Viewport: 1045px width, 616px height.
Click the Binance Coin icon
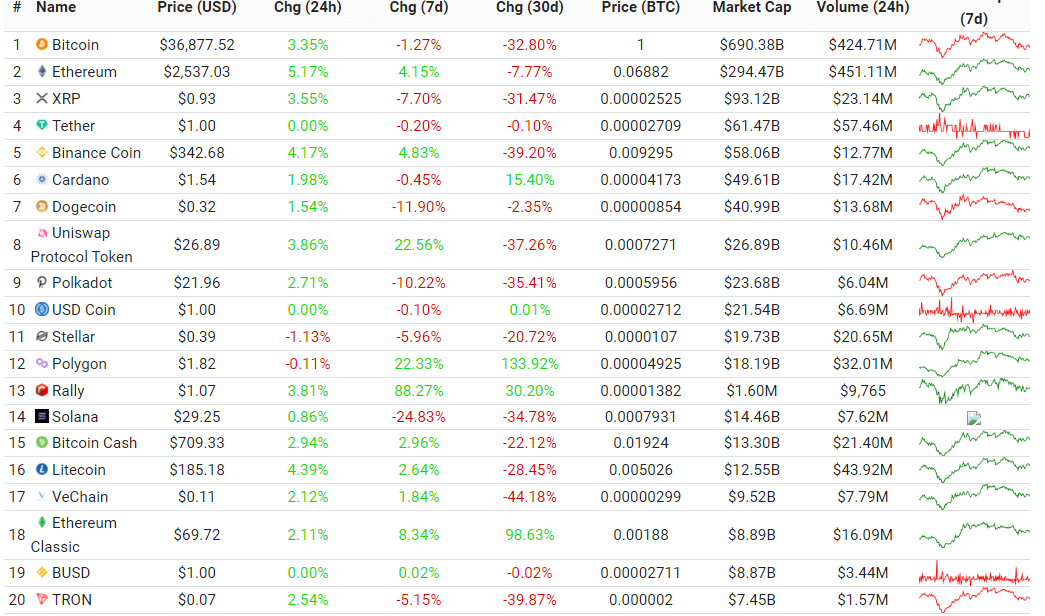41,153
